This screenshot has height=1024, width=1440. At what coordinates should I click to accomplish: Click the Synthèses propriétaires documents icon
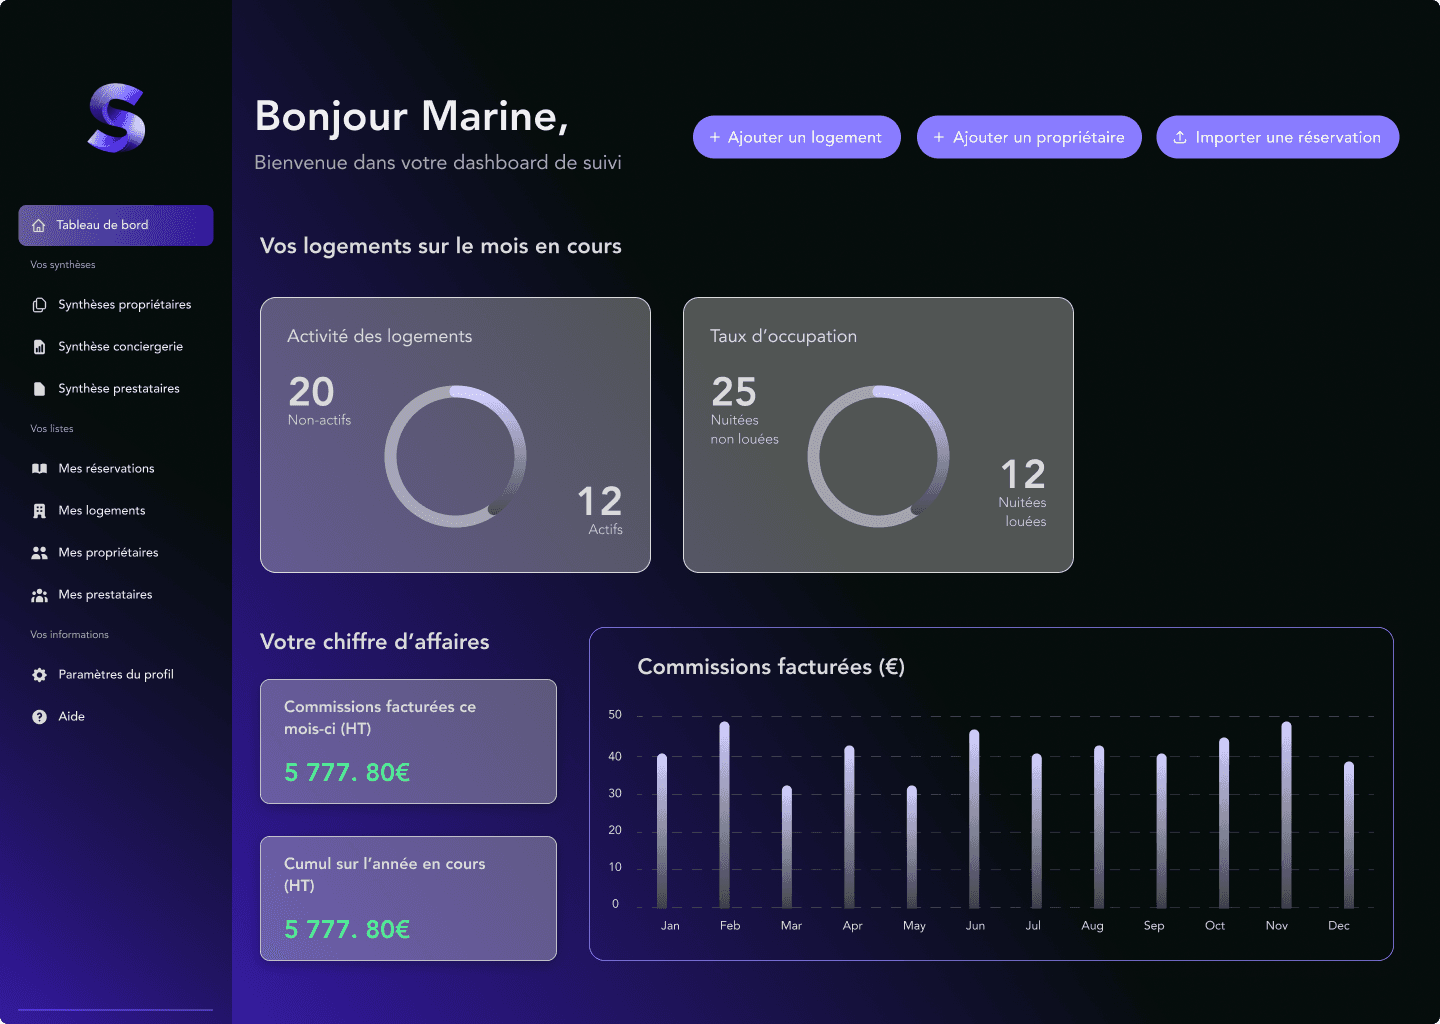39,305
